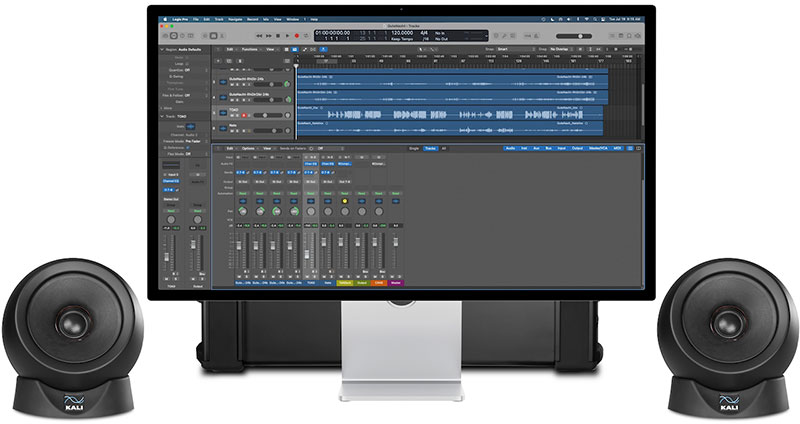Click the Wi-Fi icon in the menu bar
This screenshot has width=800, height=424.
coord(587,19)
